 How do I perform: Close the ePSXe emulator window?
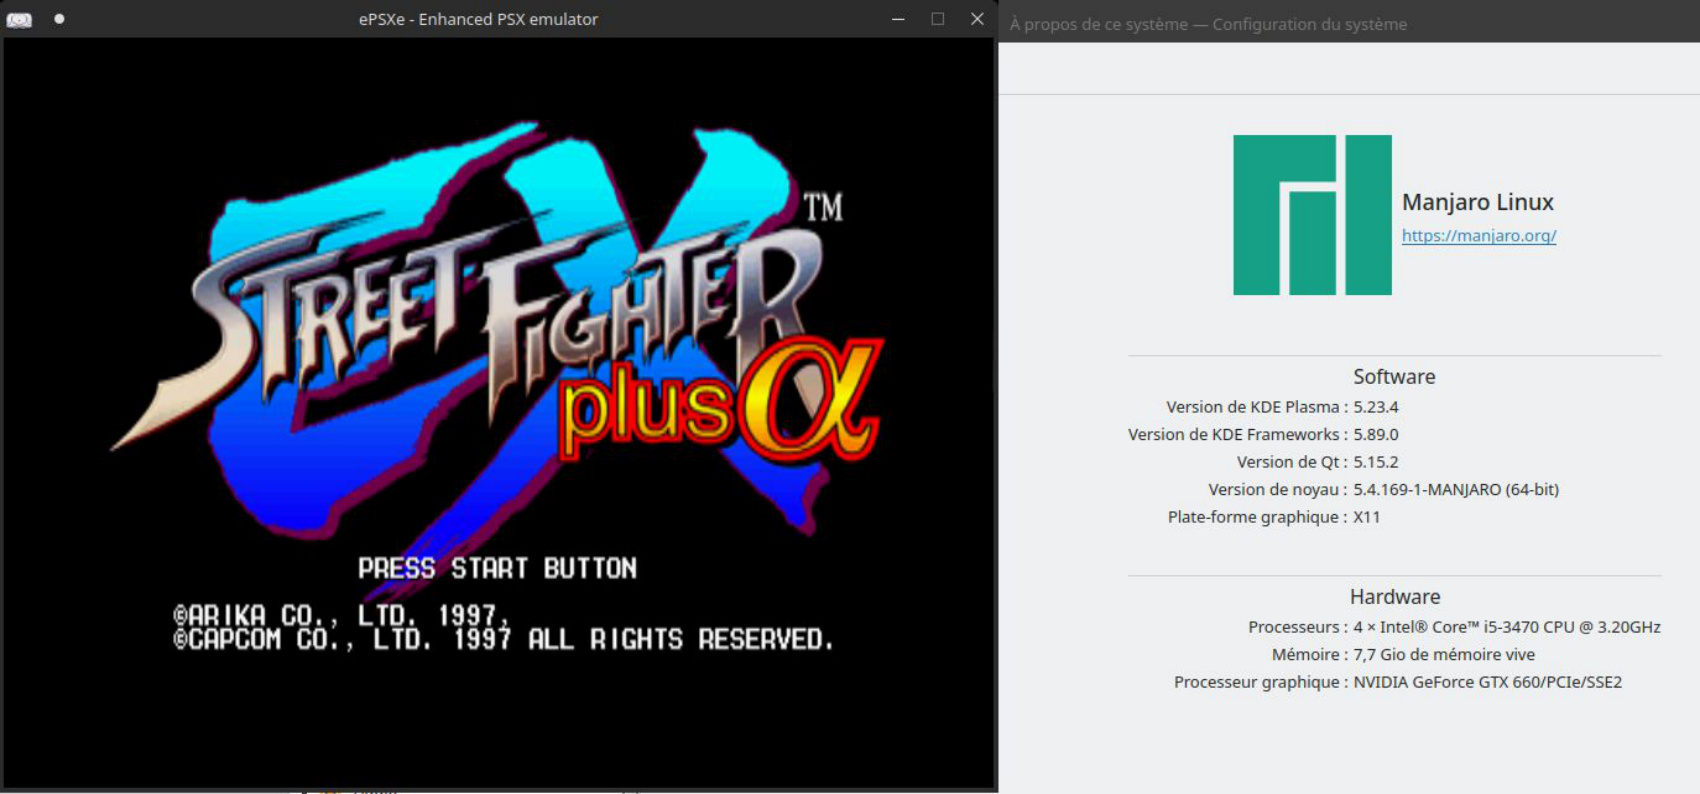(977, 19)
